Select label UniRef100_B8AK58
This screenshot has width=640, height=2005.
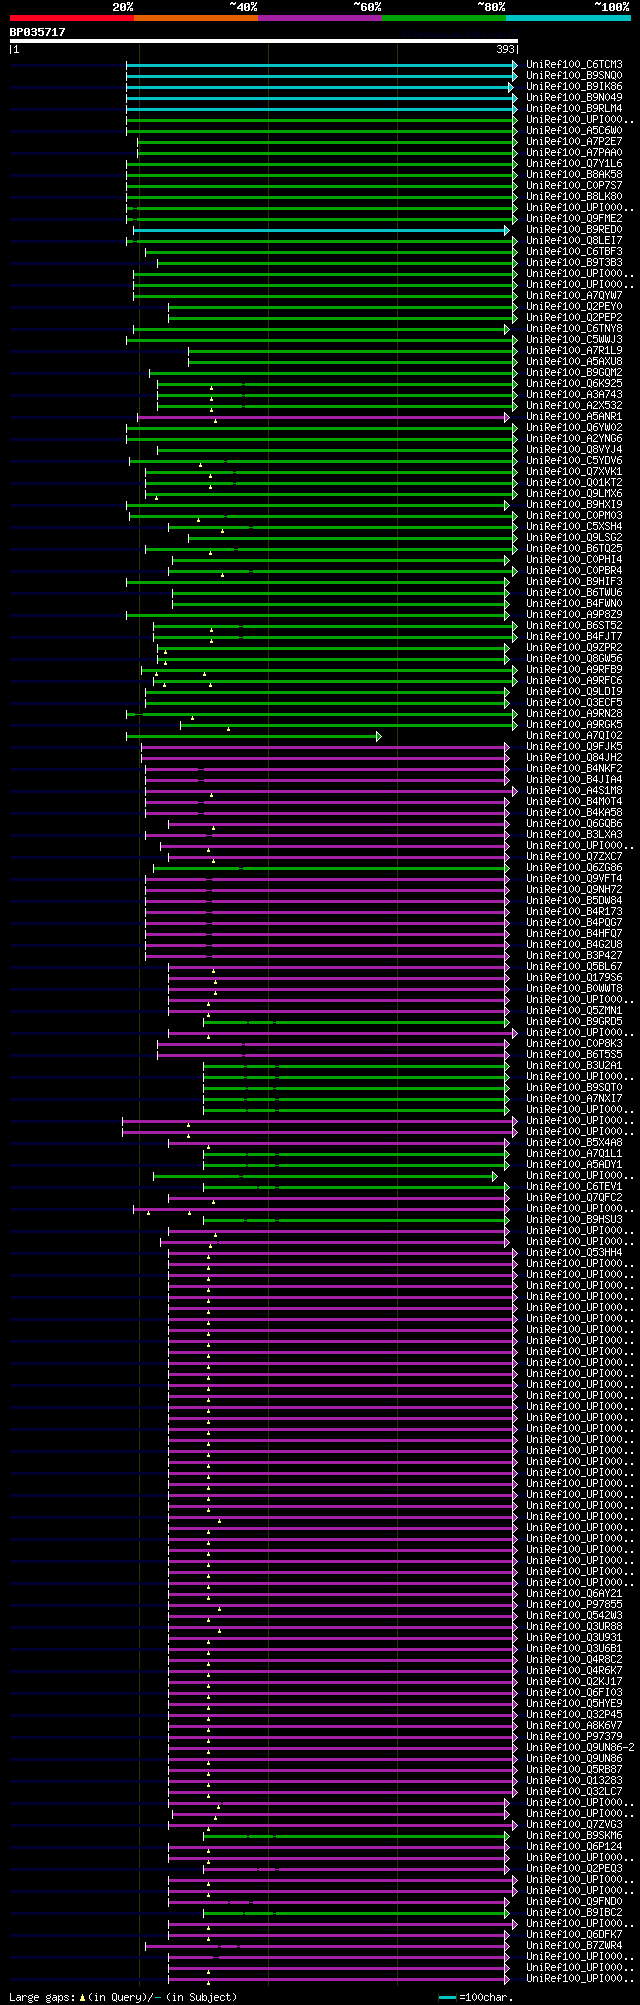(x=574, y=174)
